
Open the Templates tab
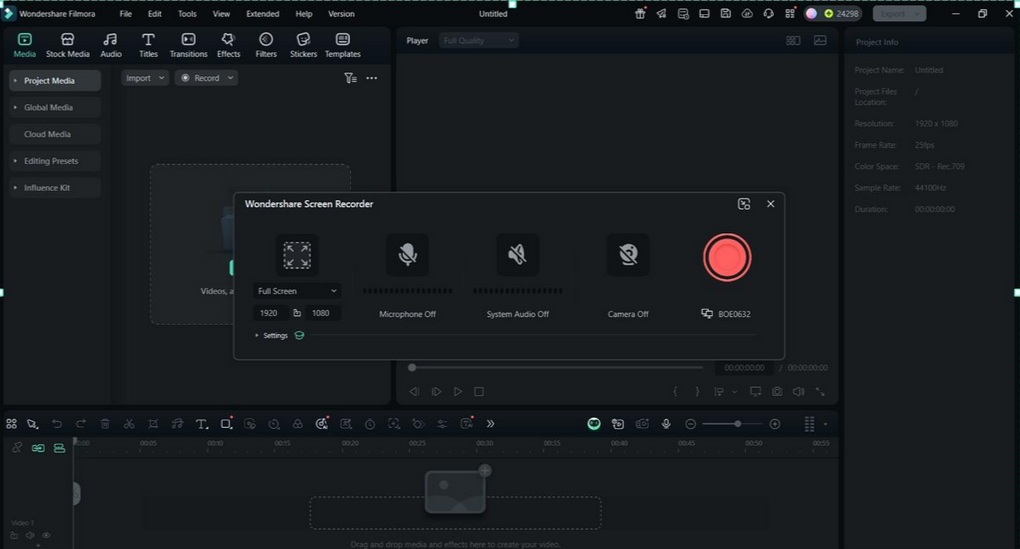point(343,46)
